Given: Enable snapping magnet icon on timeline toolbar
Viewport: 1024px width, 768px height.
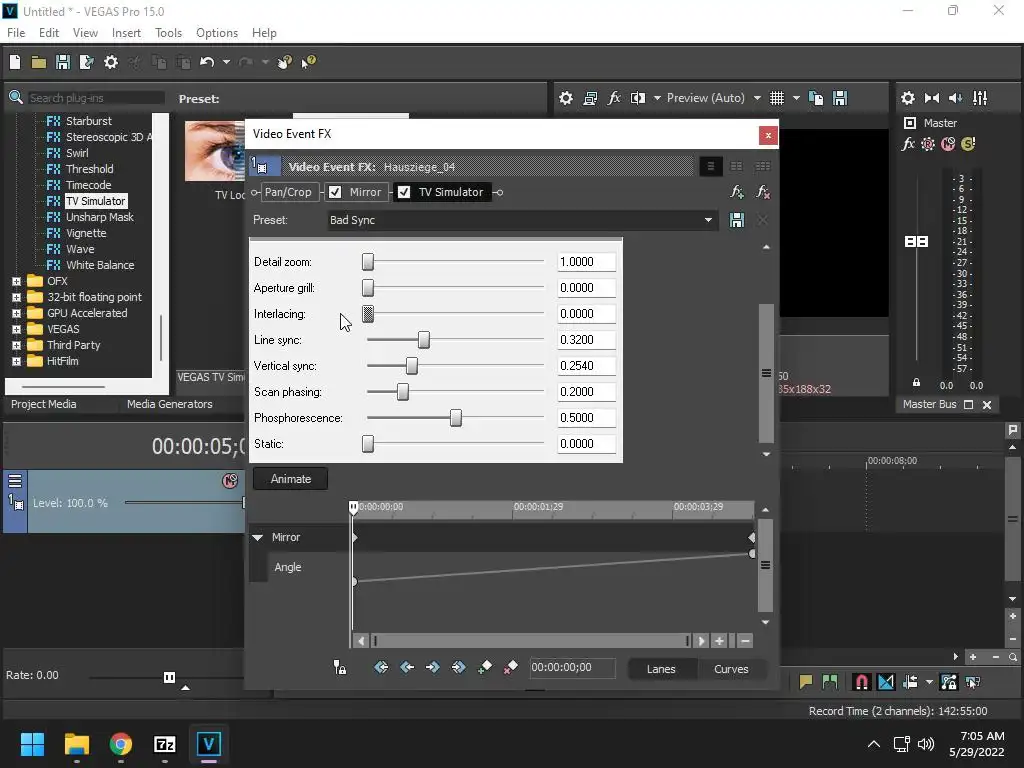Looking at the screenshot, I should pyautogui.click(x=861, y=682).
